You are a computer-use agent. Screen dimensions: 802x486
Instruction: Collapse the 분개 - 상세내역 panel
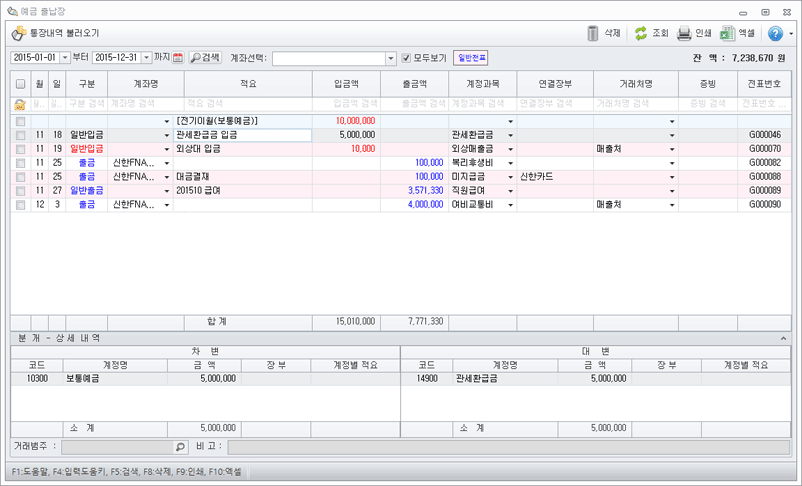(x=784, y=339)
